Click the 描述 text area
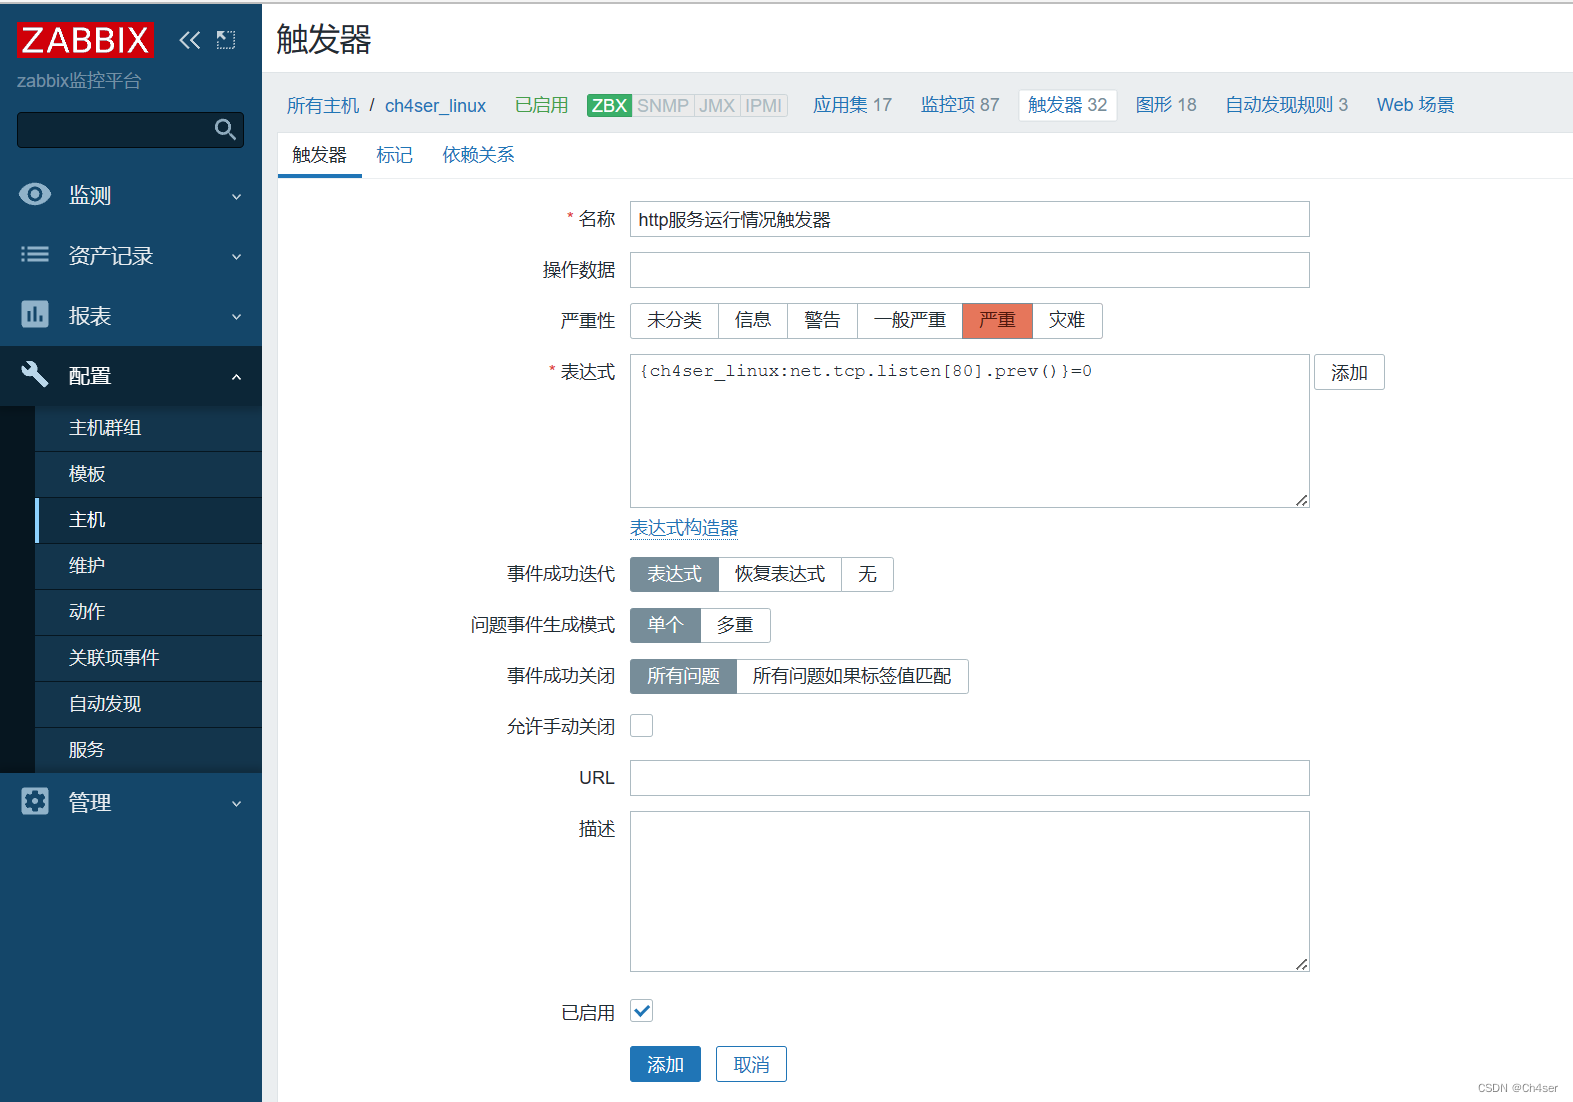This screenshot has width=1573, height=1102. tap(969, 891)
